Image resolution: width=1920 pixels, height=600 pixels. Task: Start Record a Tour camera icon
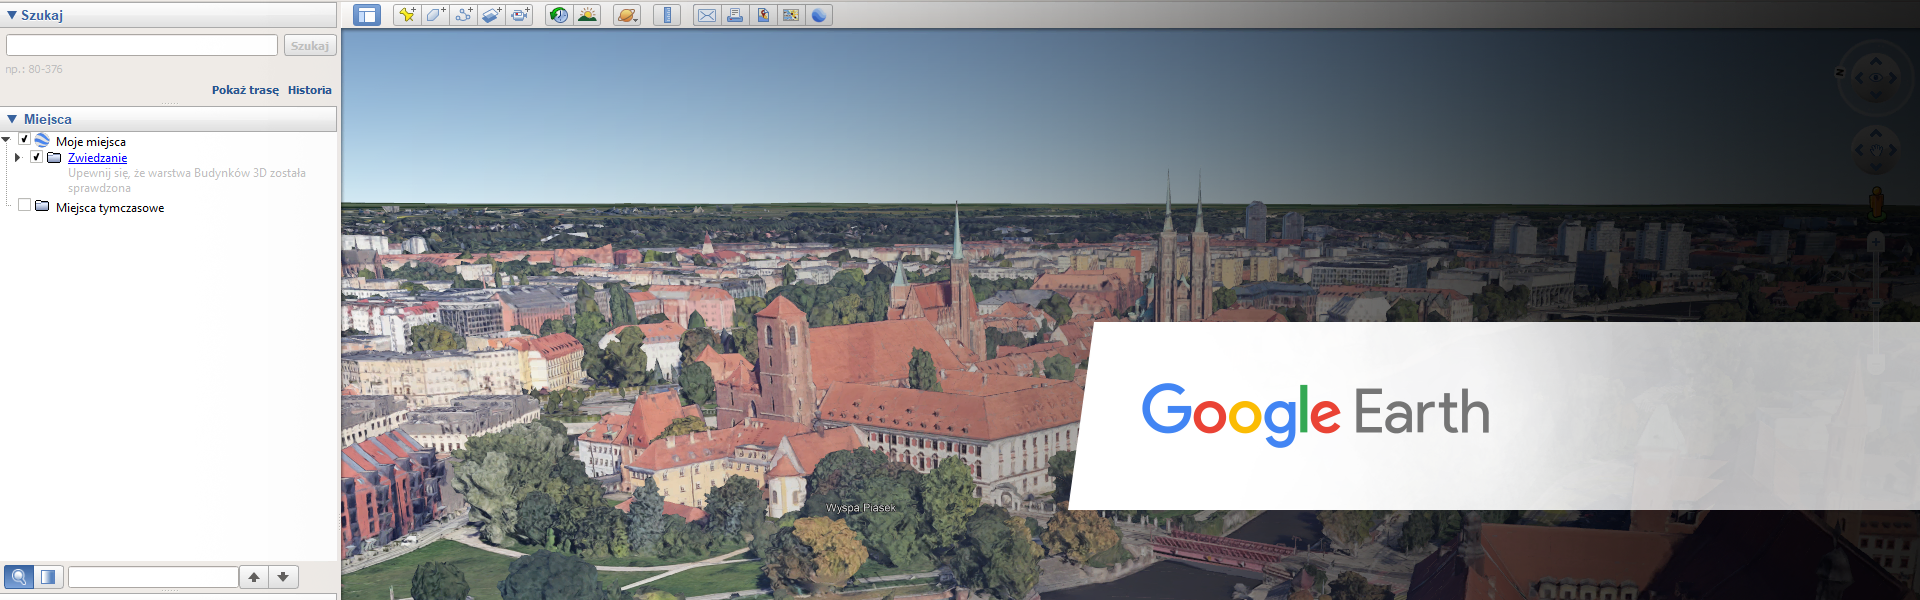pyautogui.click(x=519, y=15)
